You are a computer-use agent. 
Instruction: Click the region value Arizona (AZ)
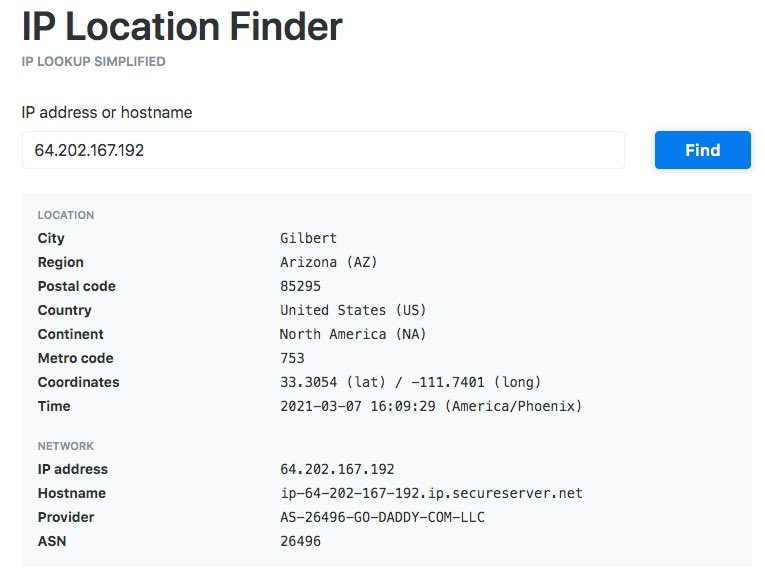click(x=329, y=262)
